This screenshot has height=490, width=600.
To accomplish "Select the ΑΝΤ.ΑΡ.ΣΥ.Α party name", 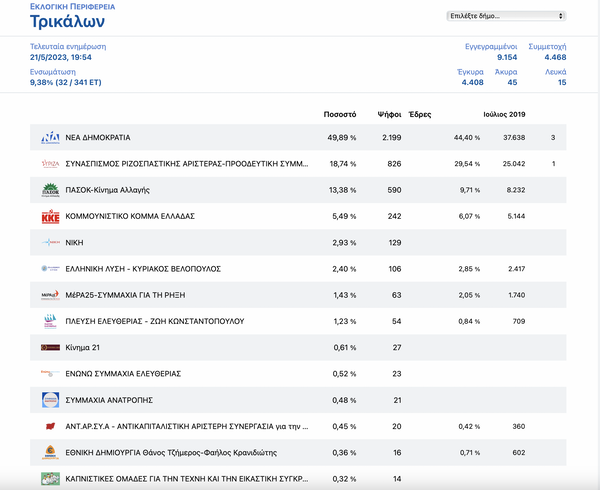I will (x=187, y=426).
